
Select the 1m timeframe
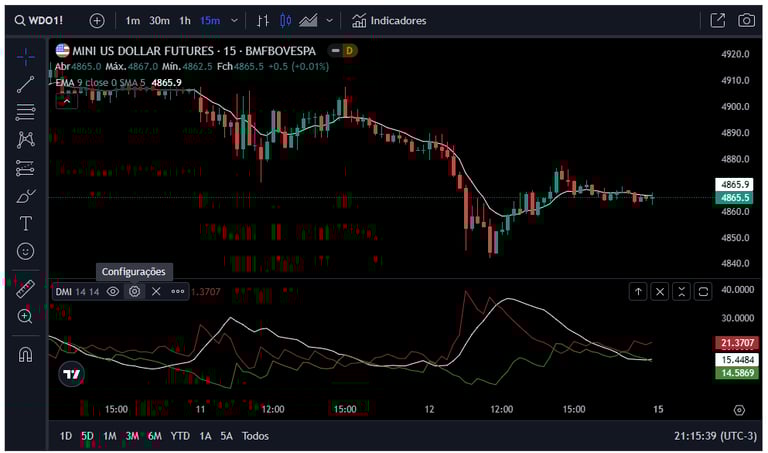[x=132, y=21]
